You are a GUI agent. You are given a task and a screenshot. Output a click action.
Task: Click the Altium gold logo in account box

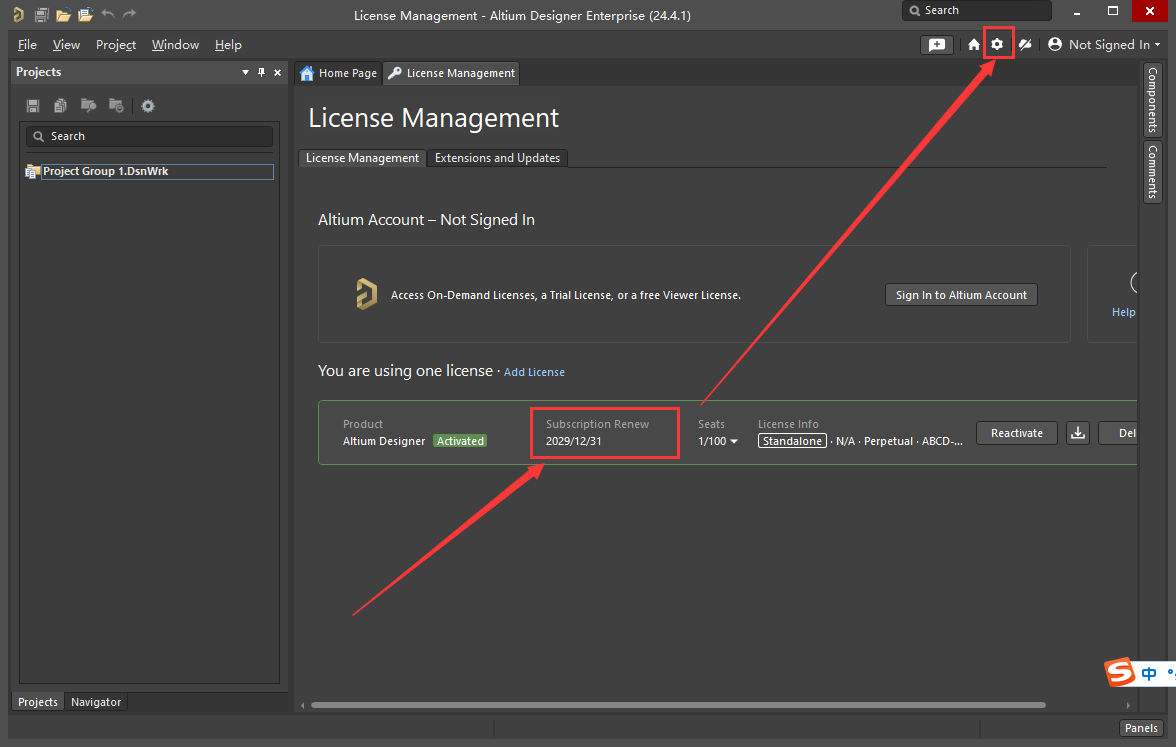coord(366,294)
